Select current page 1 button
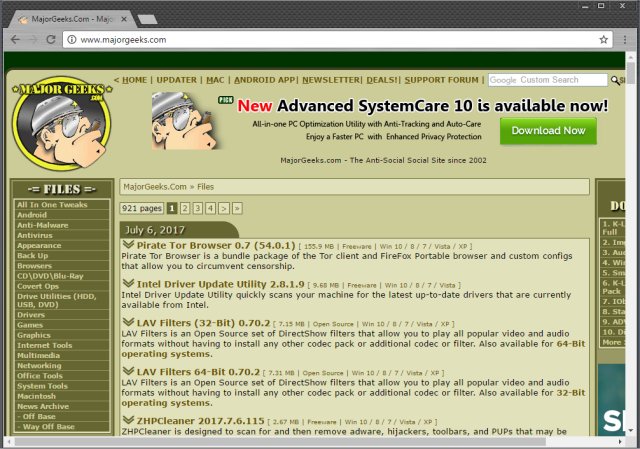 172,209
